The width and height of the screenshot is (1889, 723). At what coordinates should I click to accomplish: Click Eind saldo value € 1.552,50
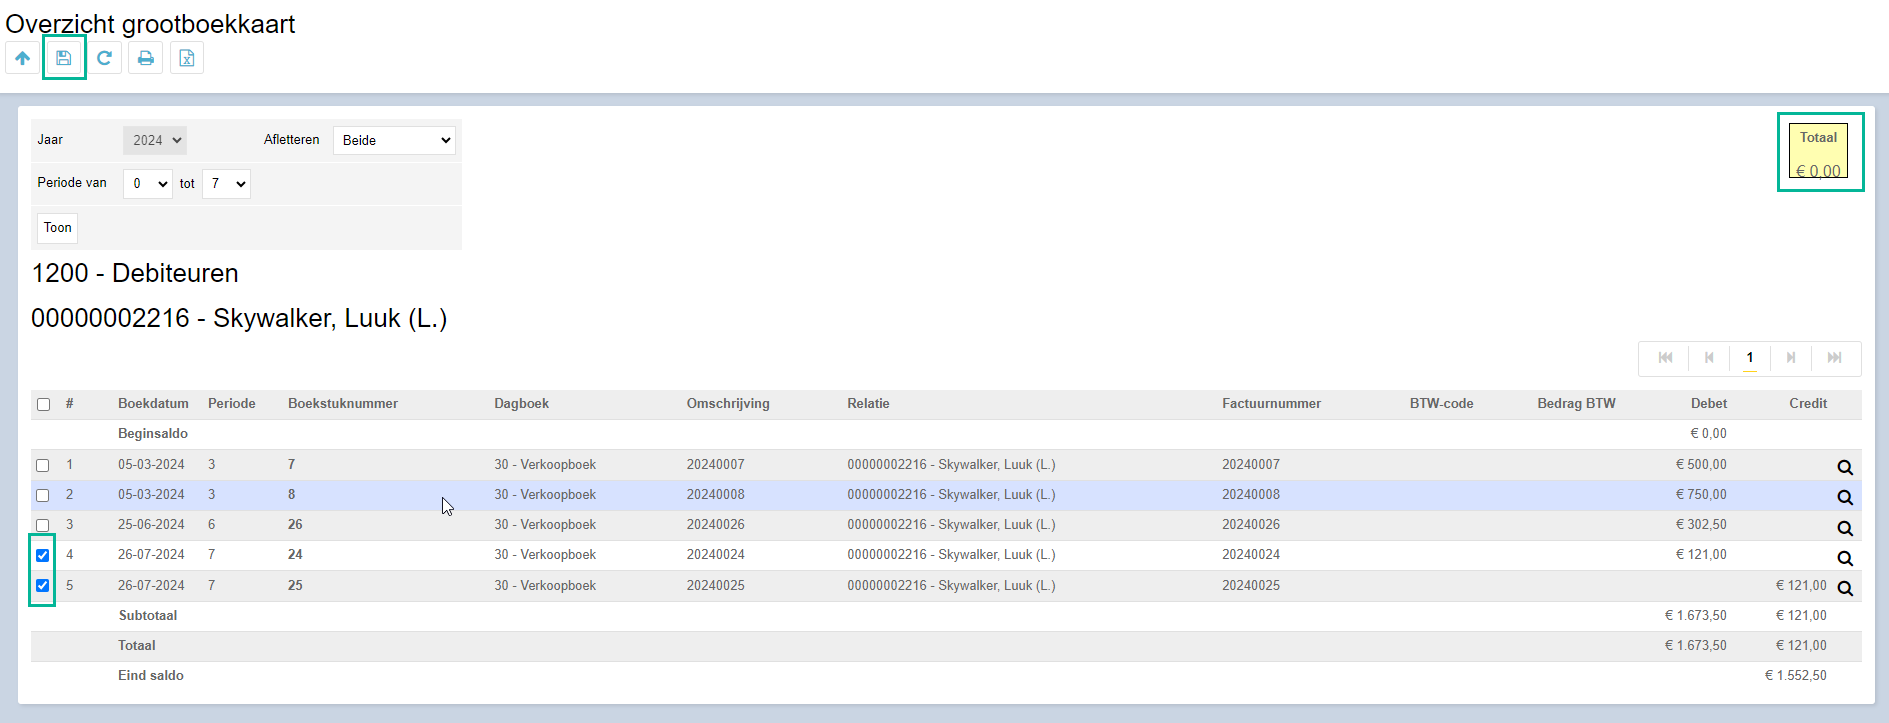click(x=1795, y=676)
